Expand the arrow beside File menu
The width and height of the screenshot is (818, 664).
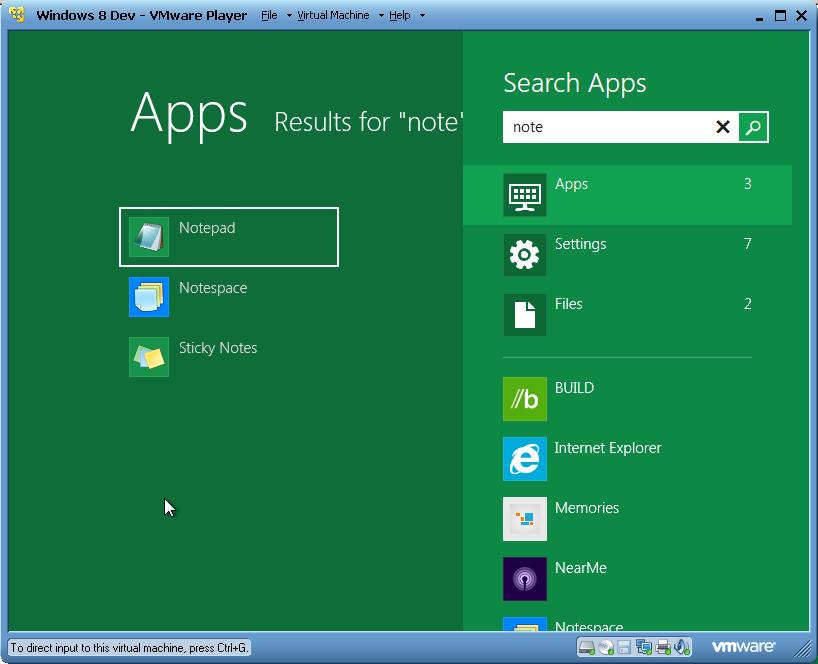pos(289,16)
